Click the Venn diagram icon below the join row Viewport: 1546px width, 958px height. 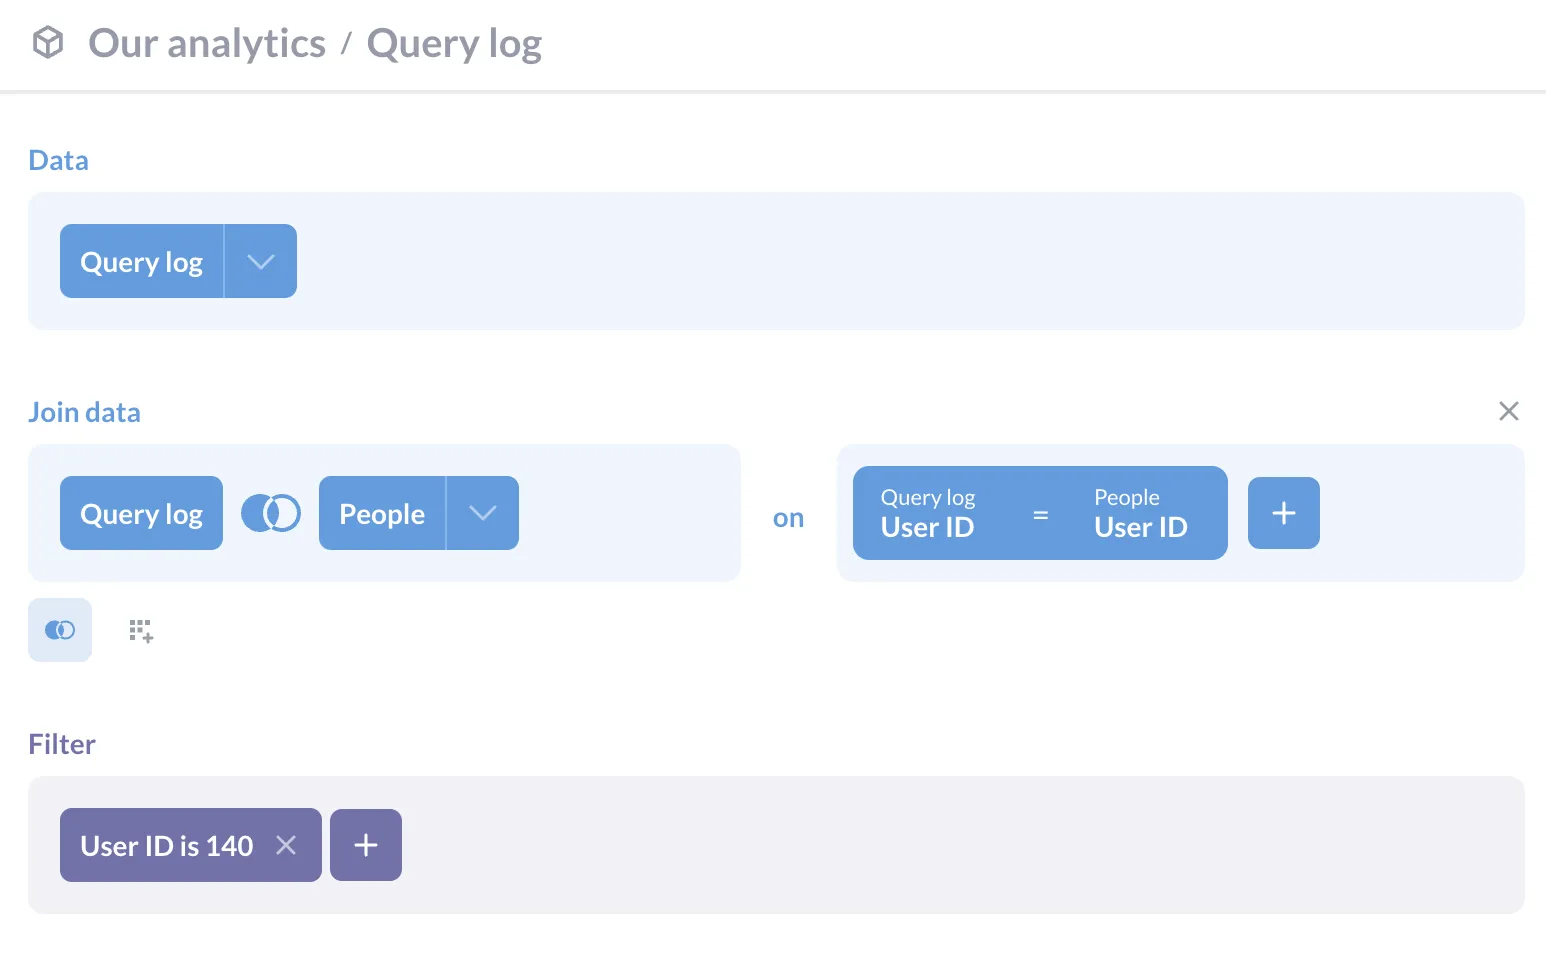[60, 630]
